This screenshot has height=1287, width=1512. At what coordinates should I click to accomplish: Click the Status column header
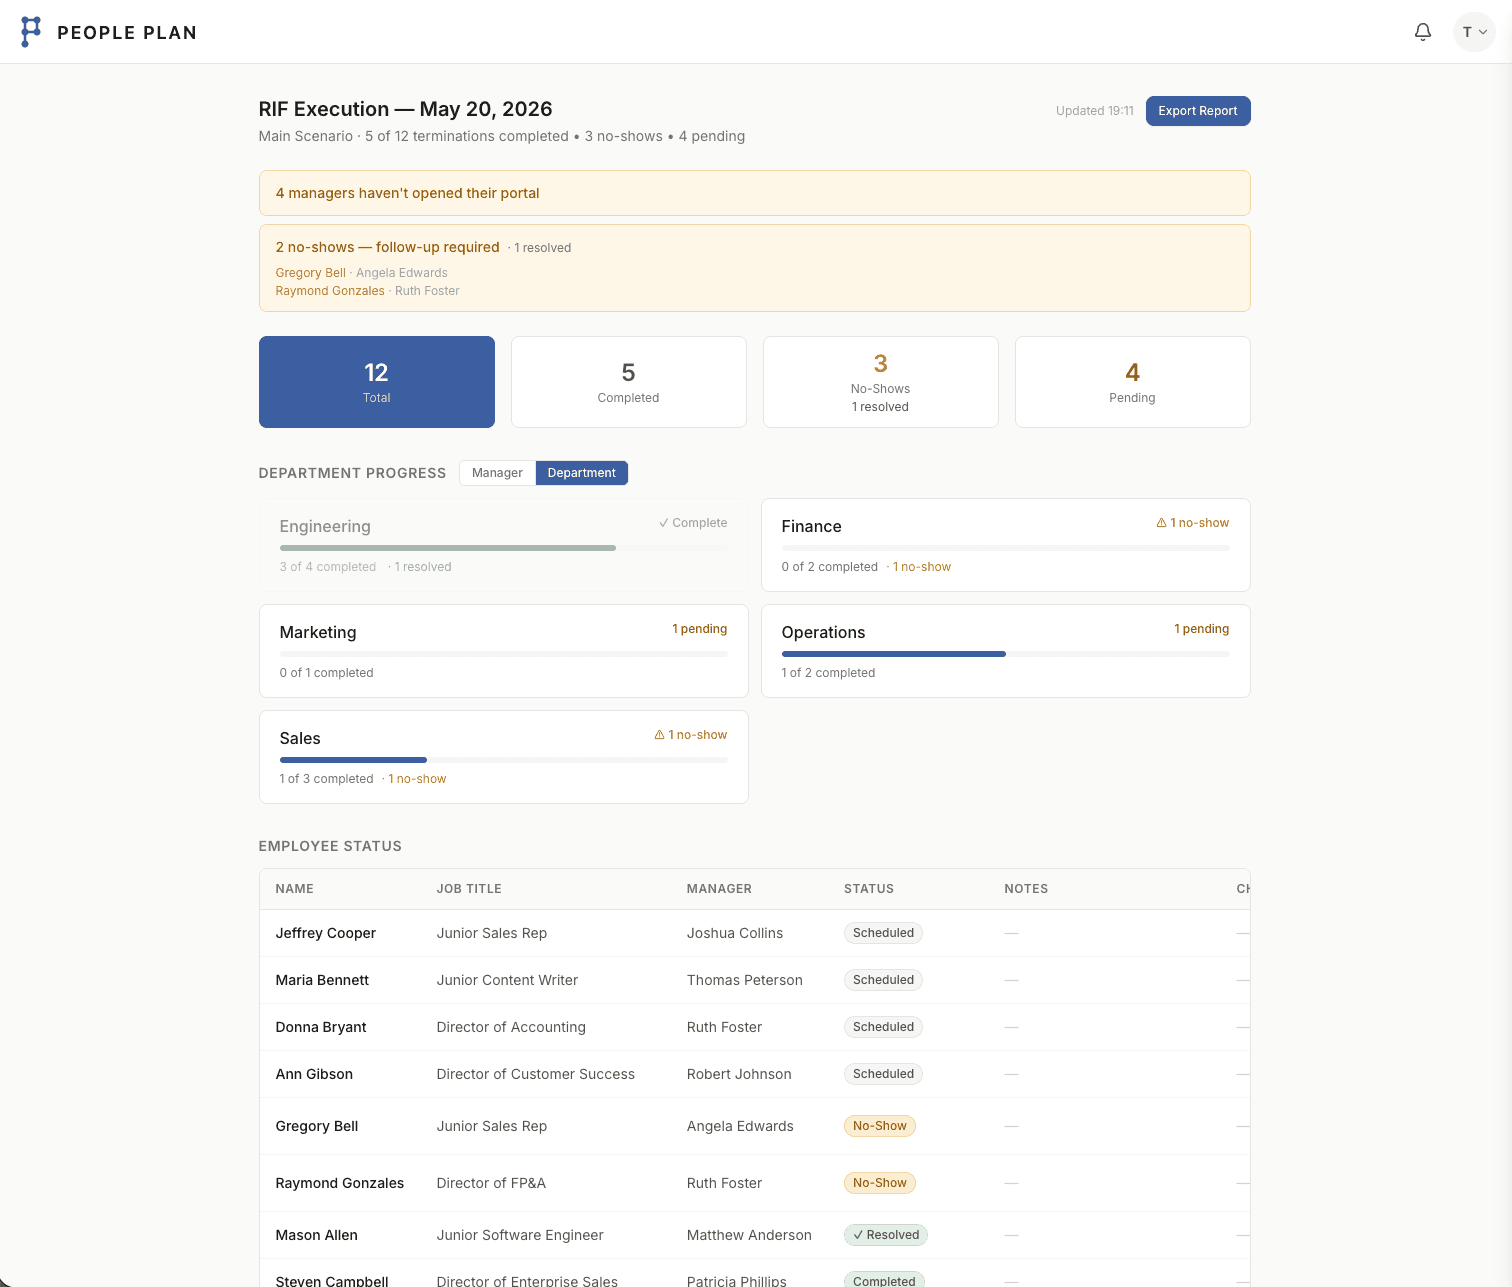coord(869,889)
